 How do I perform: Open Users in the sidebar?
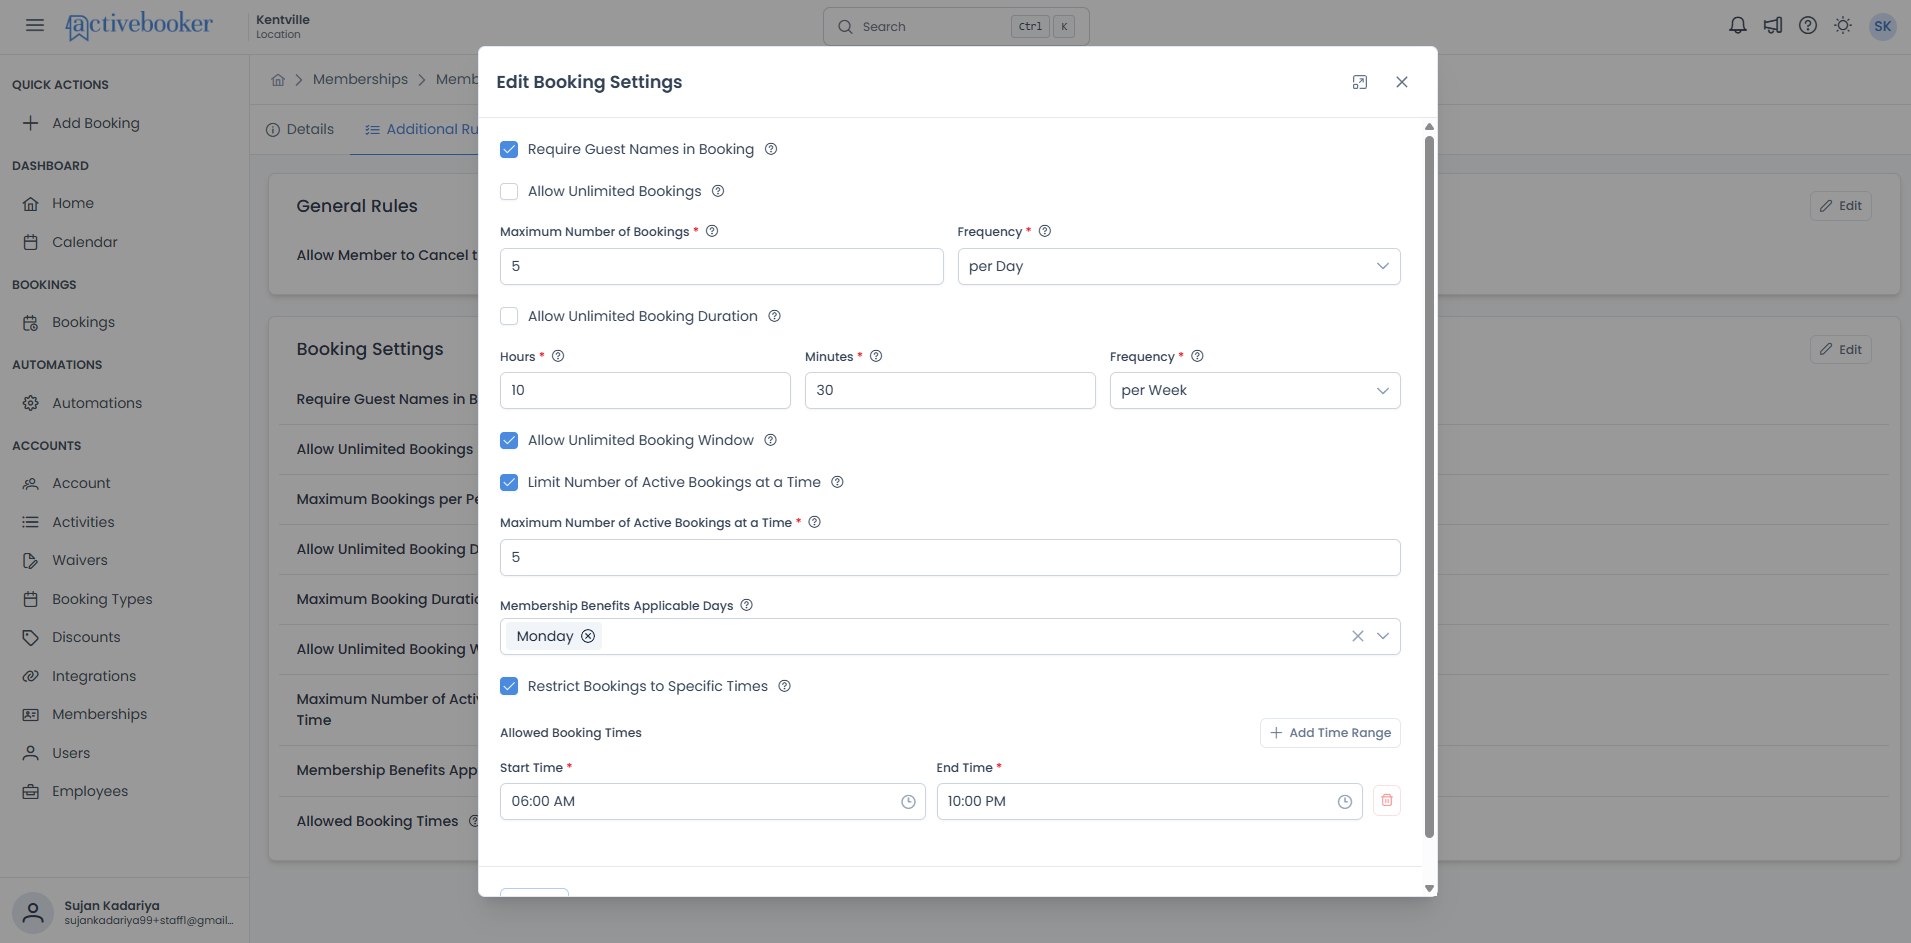coord(71,753)
